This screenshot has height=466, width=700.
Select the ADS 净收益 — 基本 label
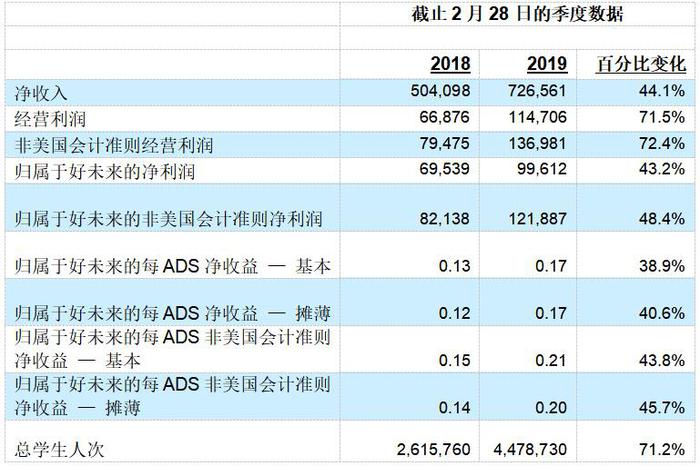pyautogui.click(x=172, y=266)
